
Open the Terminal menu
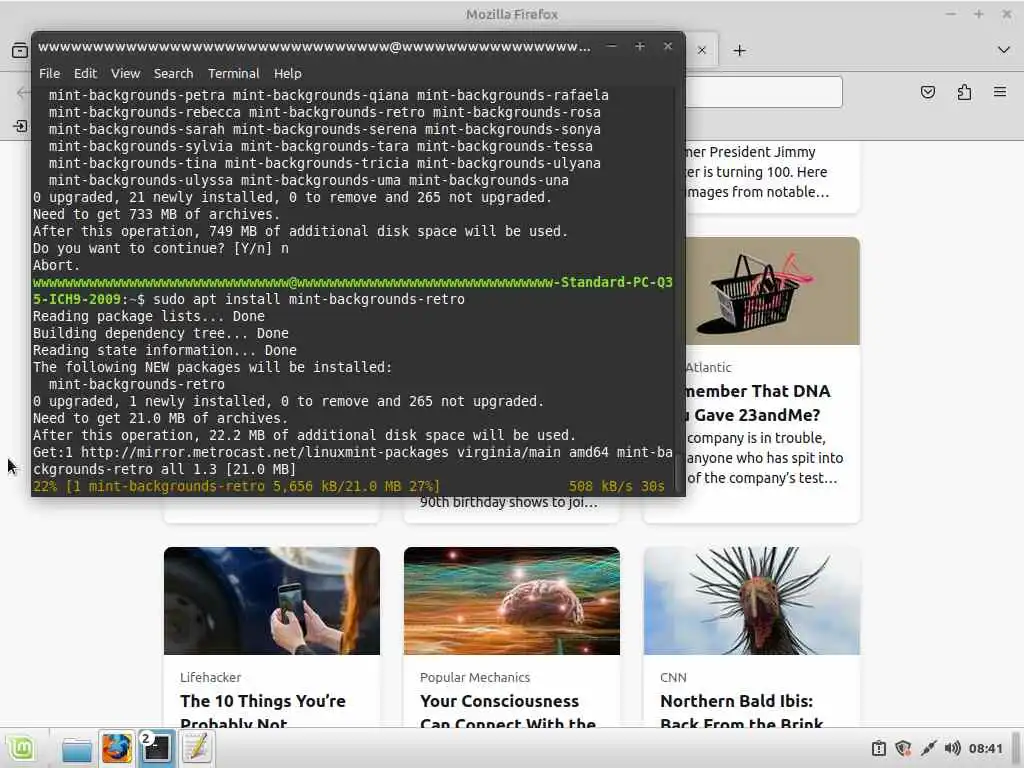233,73
